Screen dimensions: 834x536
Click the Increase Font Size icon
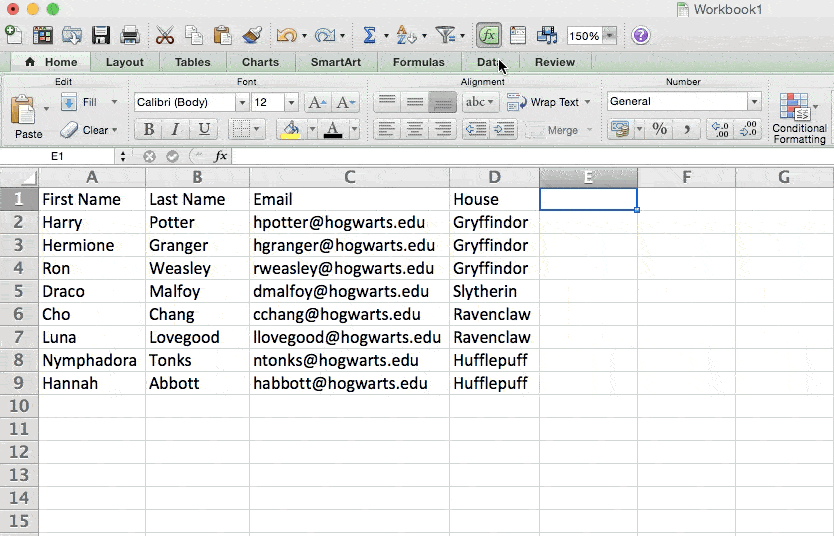[x=316, y=102]
